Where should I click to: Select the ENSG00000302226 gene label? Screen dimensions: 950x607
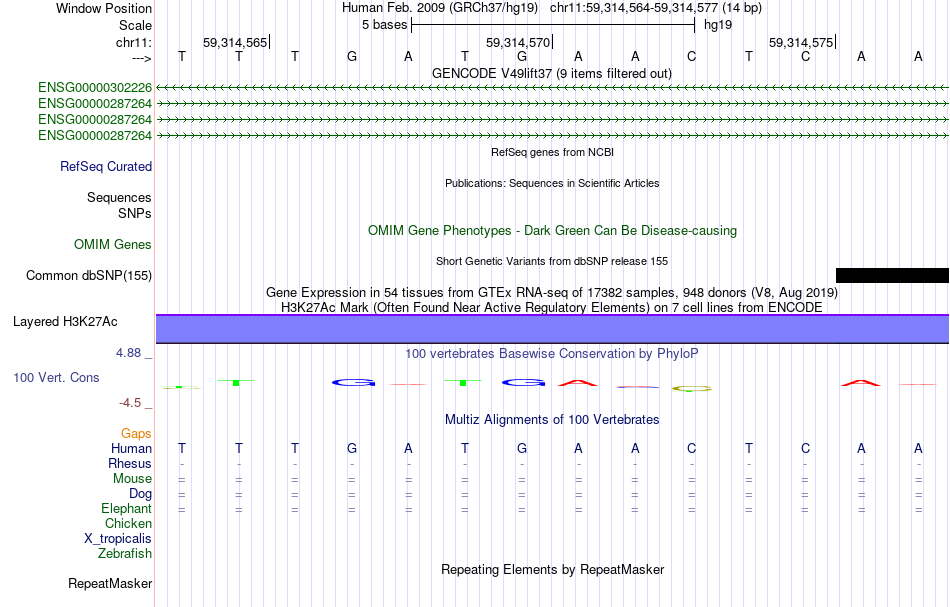coord(95,88)
